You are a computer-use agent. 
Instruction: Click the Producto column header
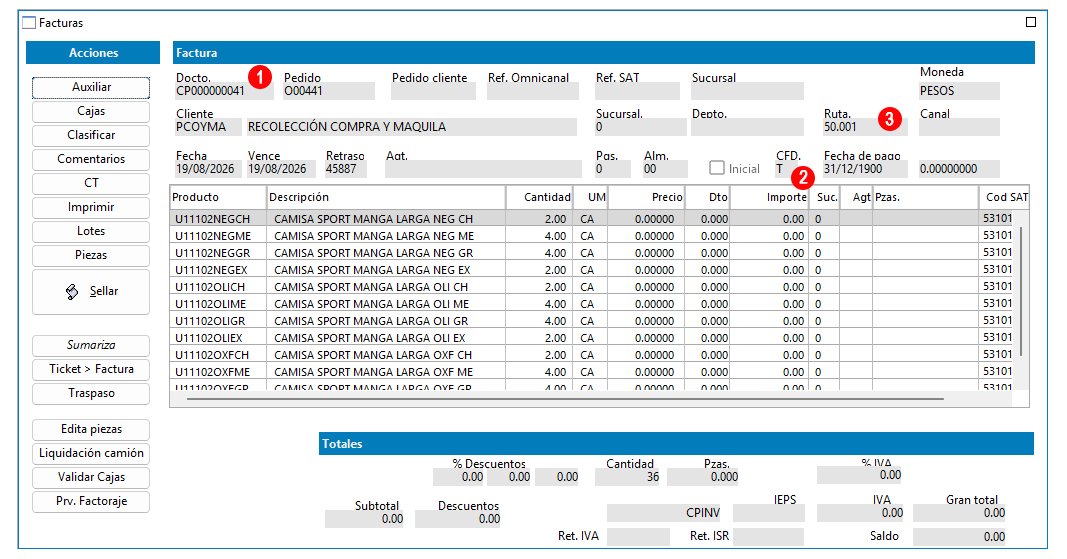(218, 197)
